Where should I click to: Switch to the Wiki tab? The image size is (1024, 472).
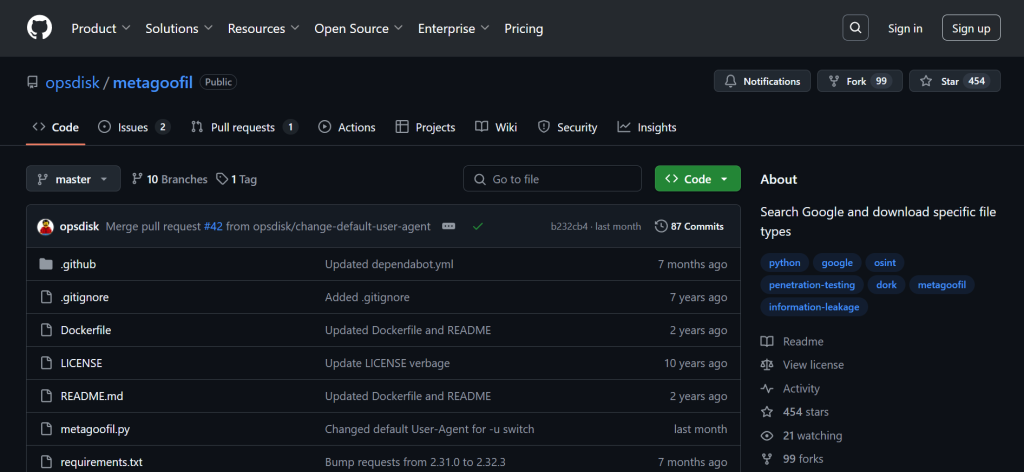[x=496, y=127]
